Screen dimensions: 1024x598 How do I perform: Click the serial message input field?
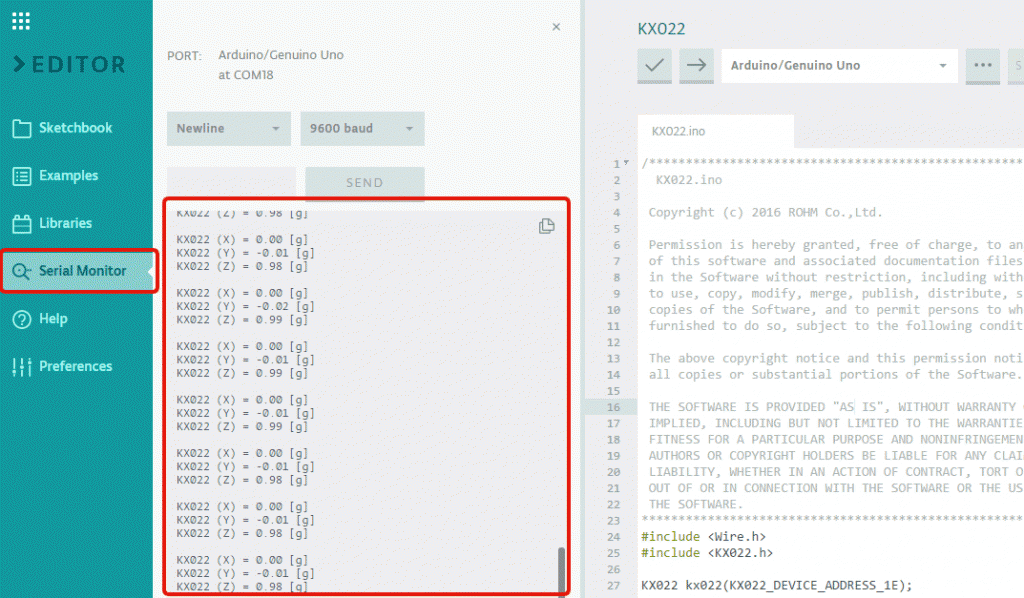pyautogui.click(x=231, y=183)
